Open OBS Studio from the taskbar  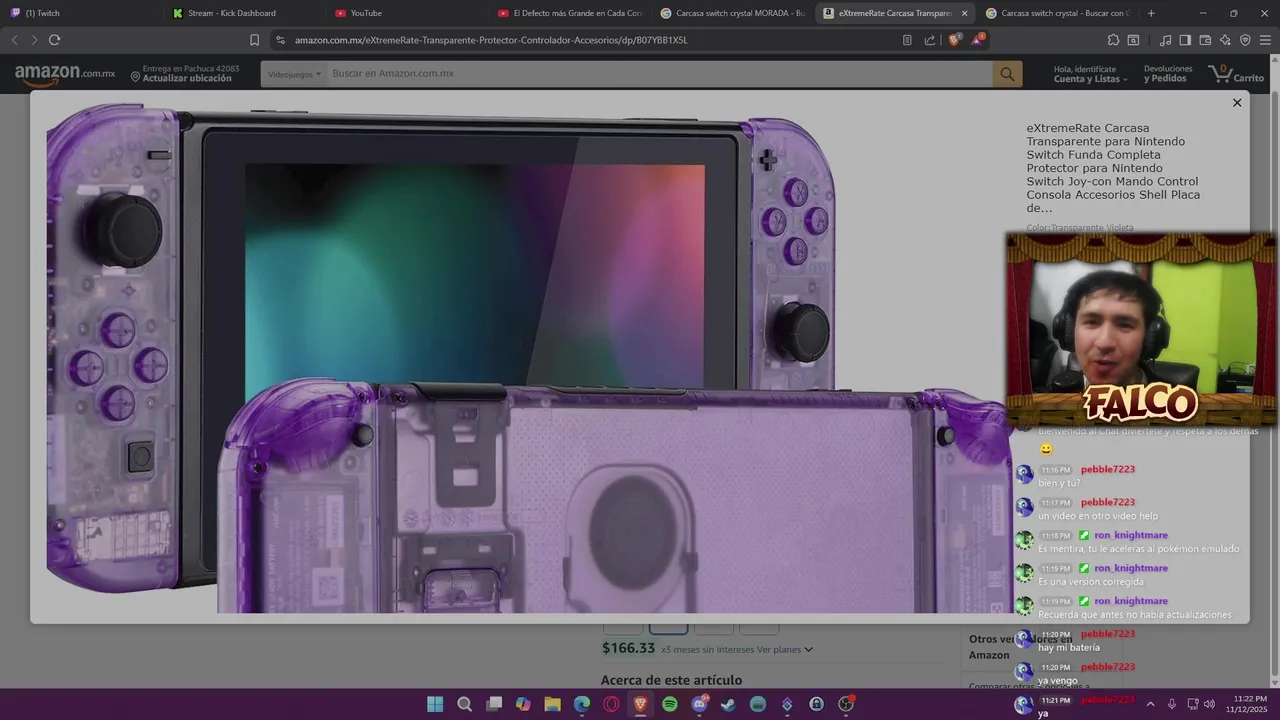point(846,704)
